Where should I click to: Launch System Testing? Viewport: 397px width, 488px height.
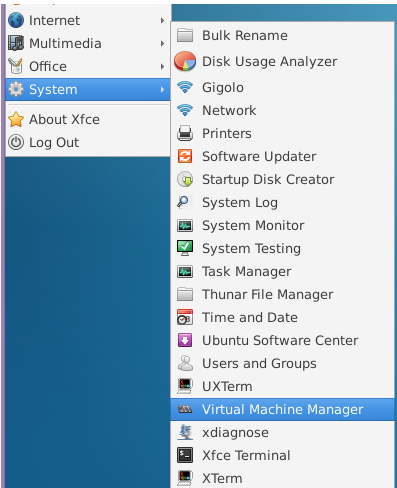click(283, 248)
